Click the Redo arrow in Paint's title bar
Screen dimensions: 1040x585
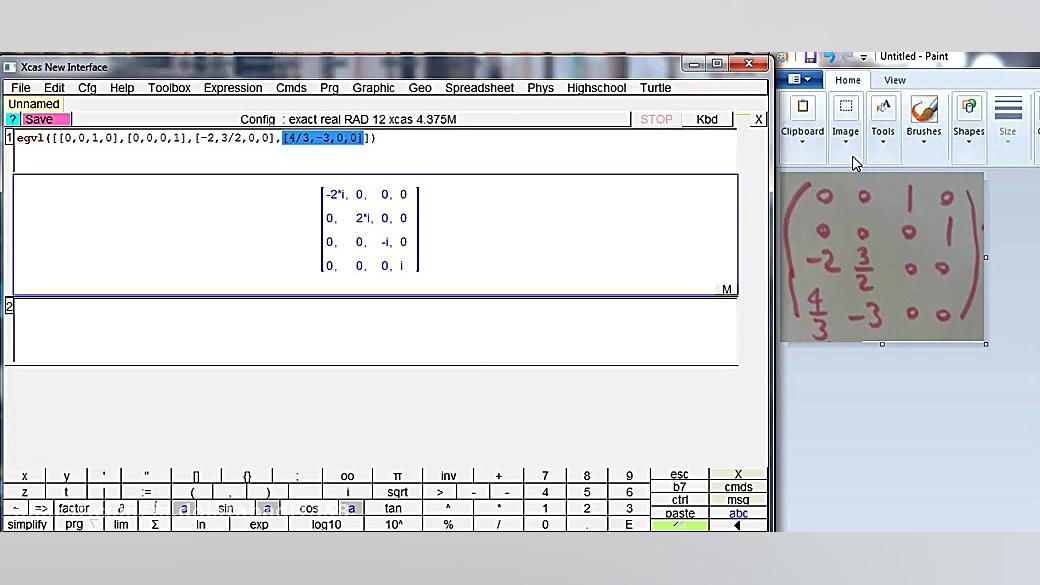click(x=846, y=58)
